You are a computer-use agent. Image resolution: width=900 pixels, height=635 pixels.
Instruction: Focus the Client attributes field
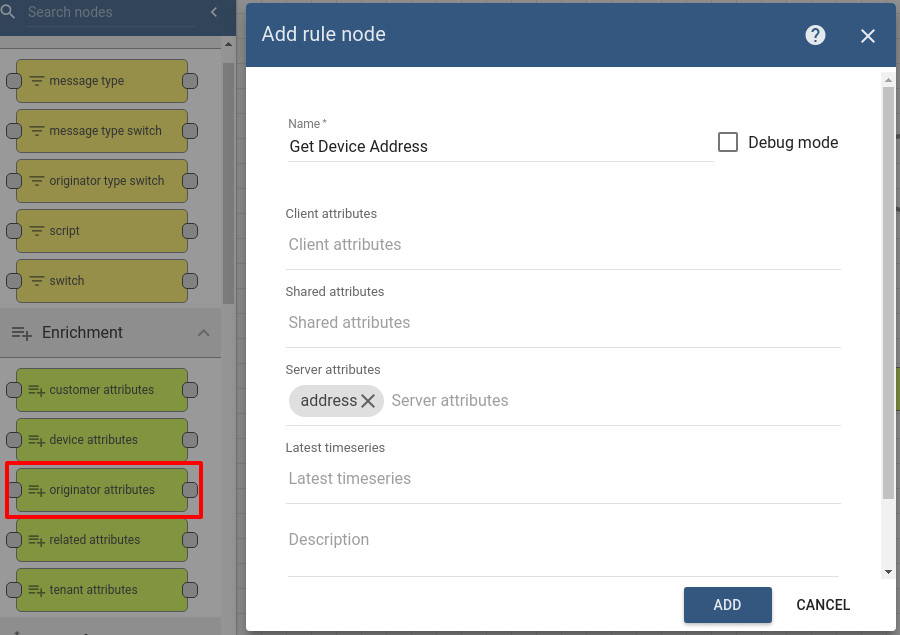tap(562, 245)
